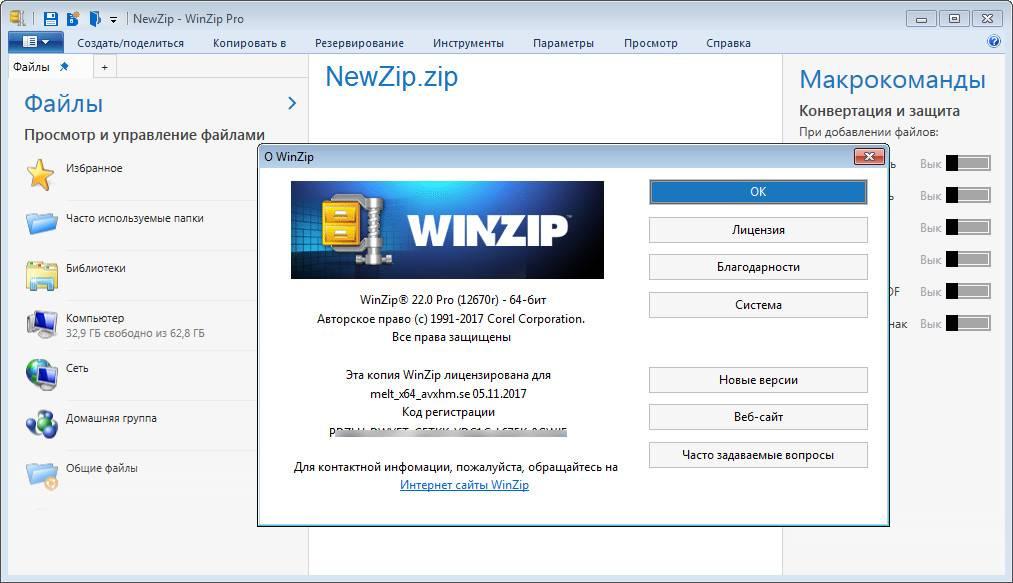Open the Просмотр menu
Viewport: 1013px width, 583px height.
[x=651, y=43]
